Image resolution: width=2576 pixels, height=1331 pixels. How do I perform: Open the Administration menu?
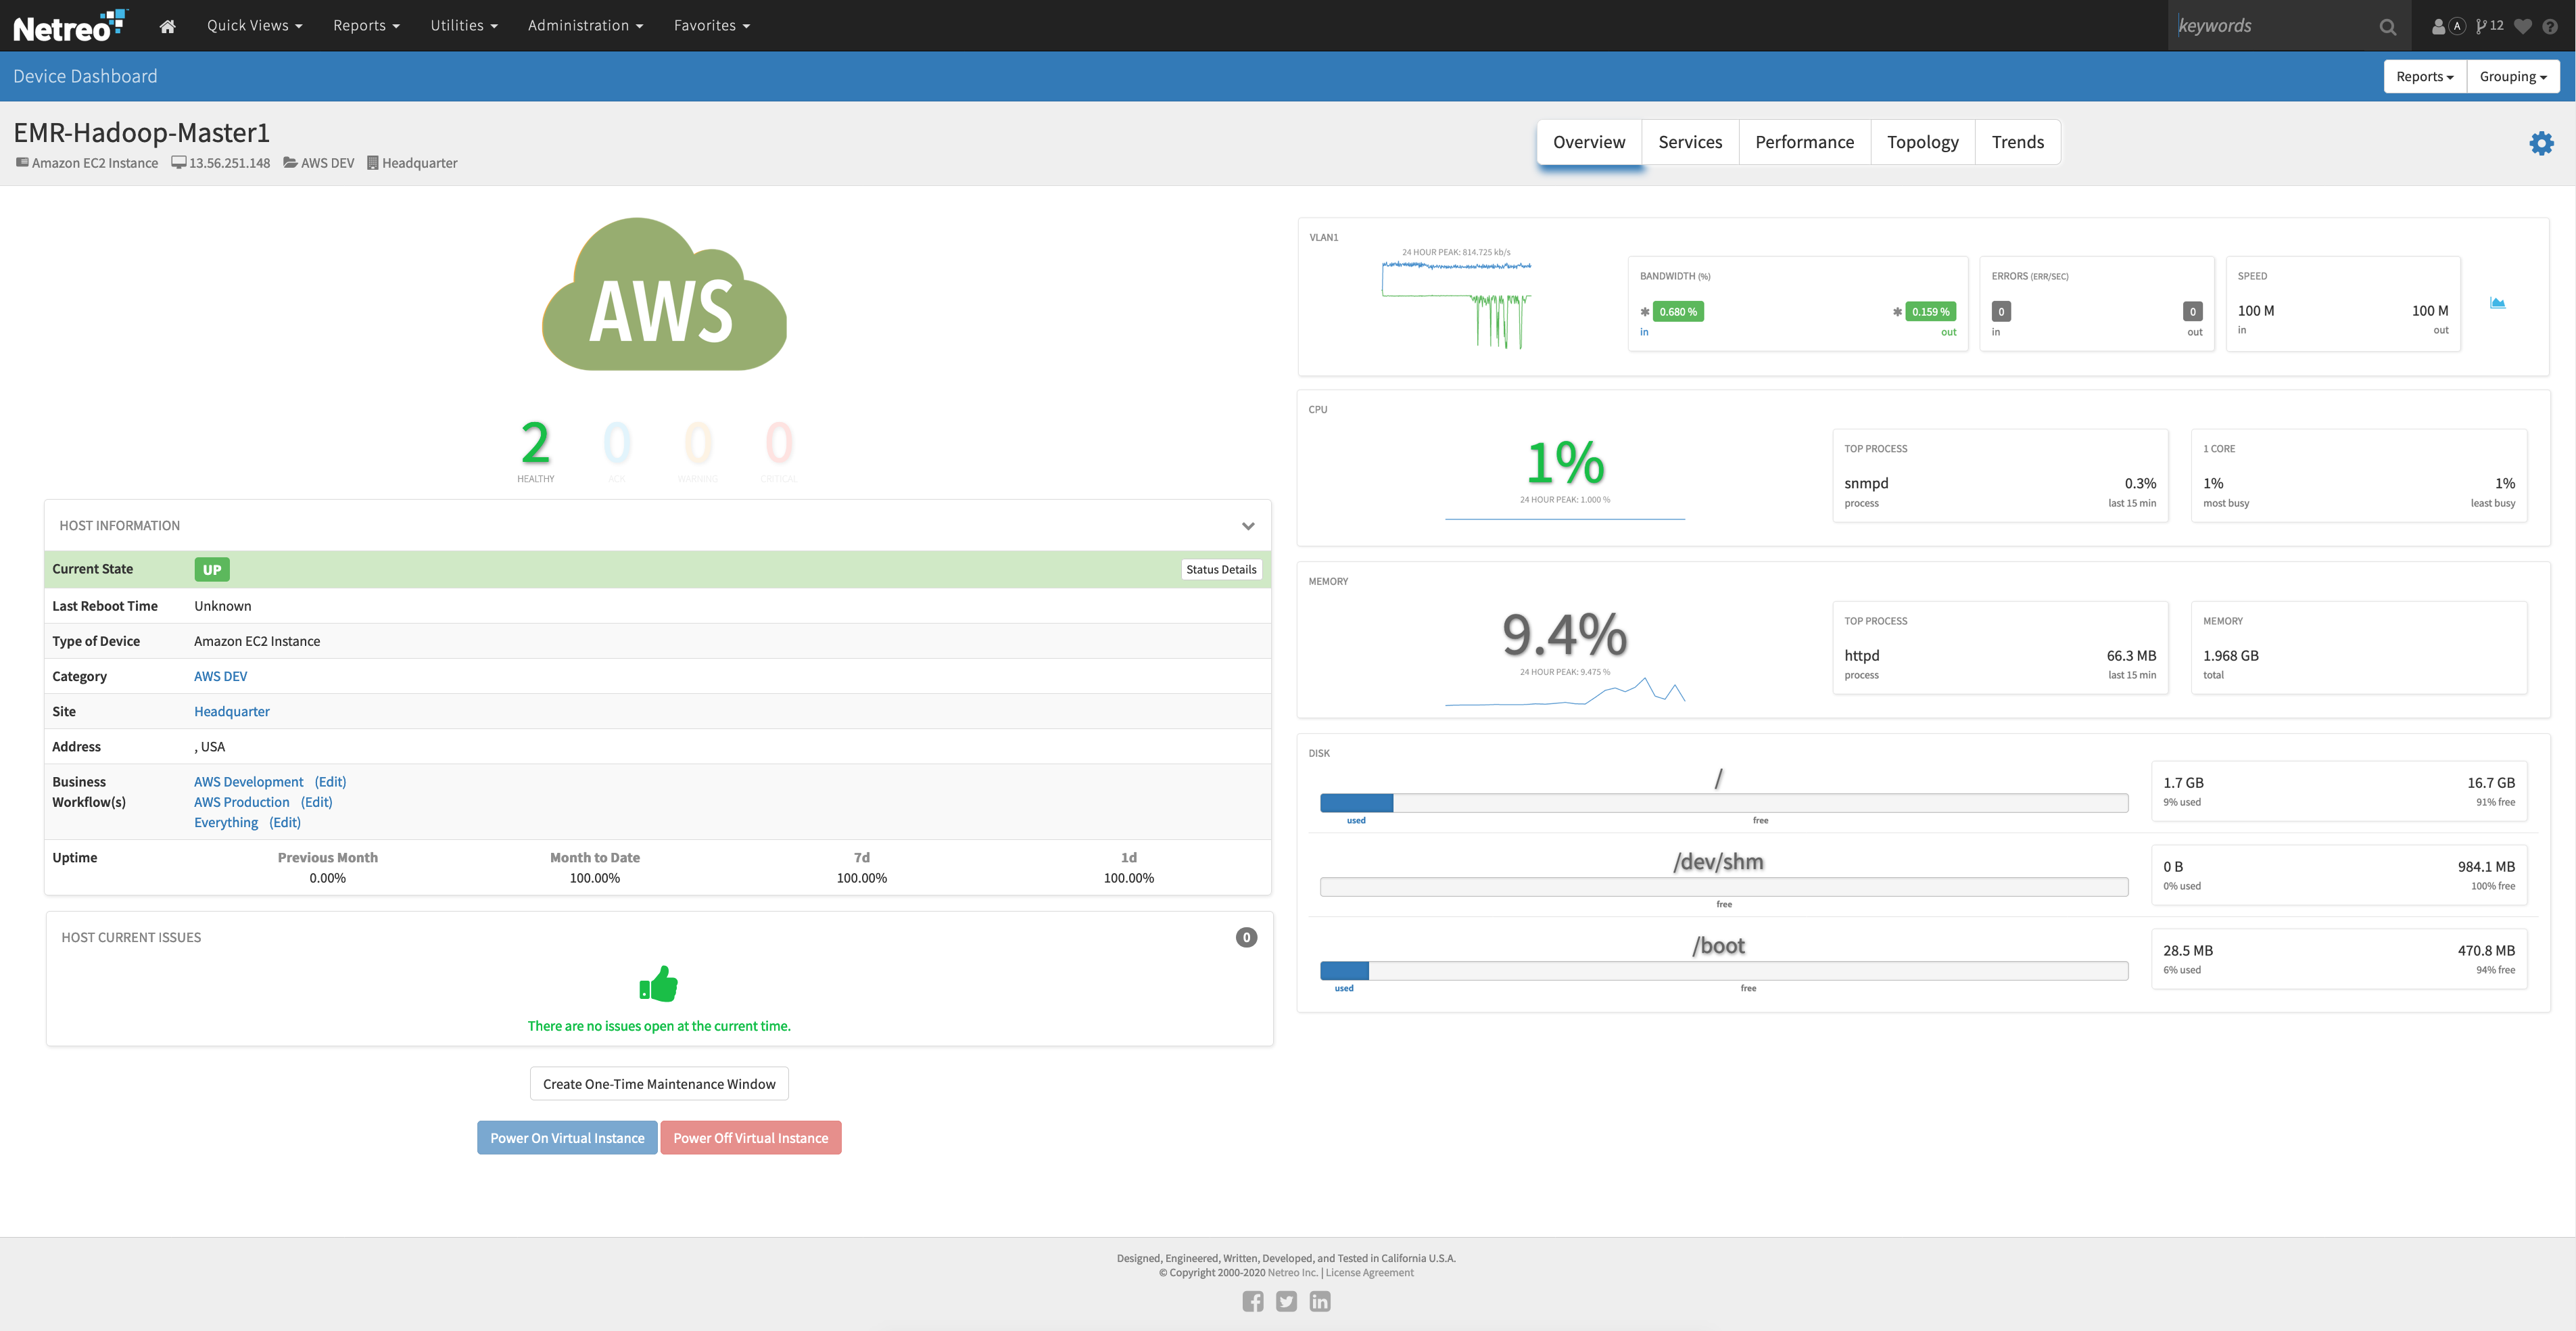pyautogui.click(x=585, y=26)
